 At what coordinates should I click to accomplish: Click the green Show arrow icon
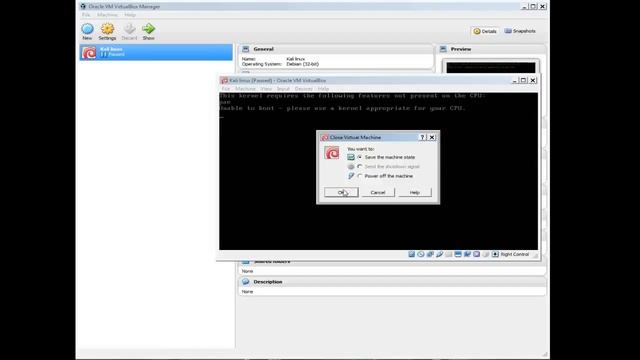pos(149,29)
